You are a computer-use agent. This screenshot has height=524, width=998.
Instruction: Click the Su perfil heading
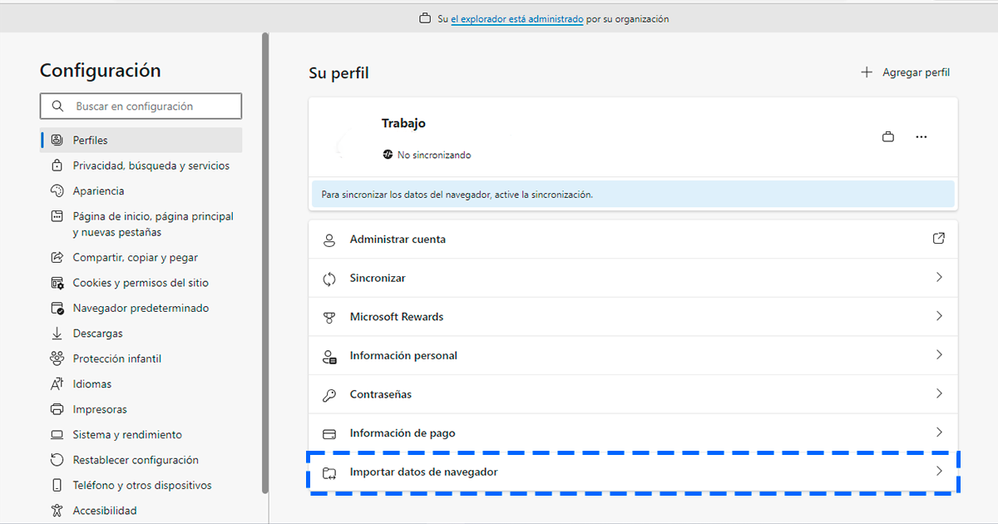339,73
